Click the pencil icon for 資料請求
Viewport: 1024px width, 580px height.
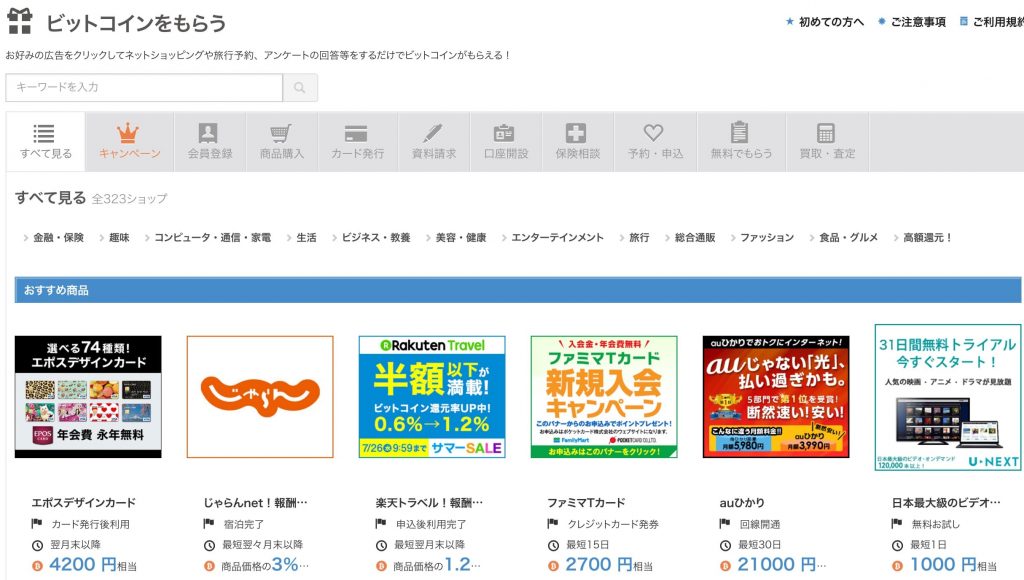[432, 133]
